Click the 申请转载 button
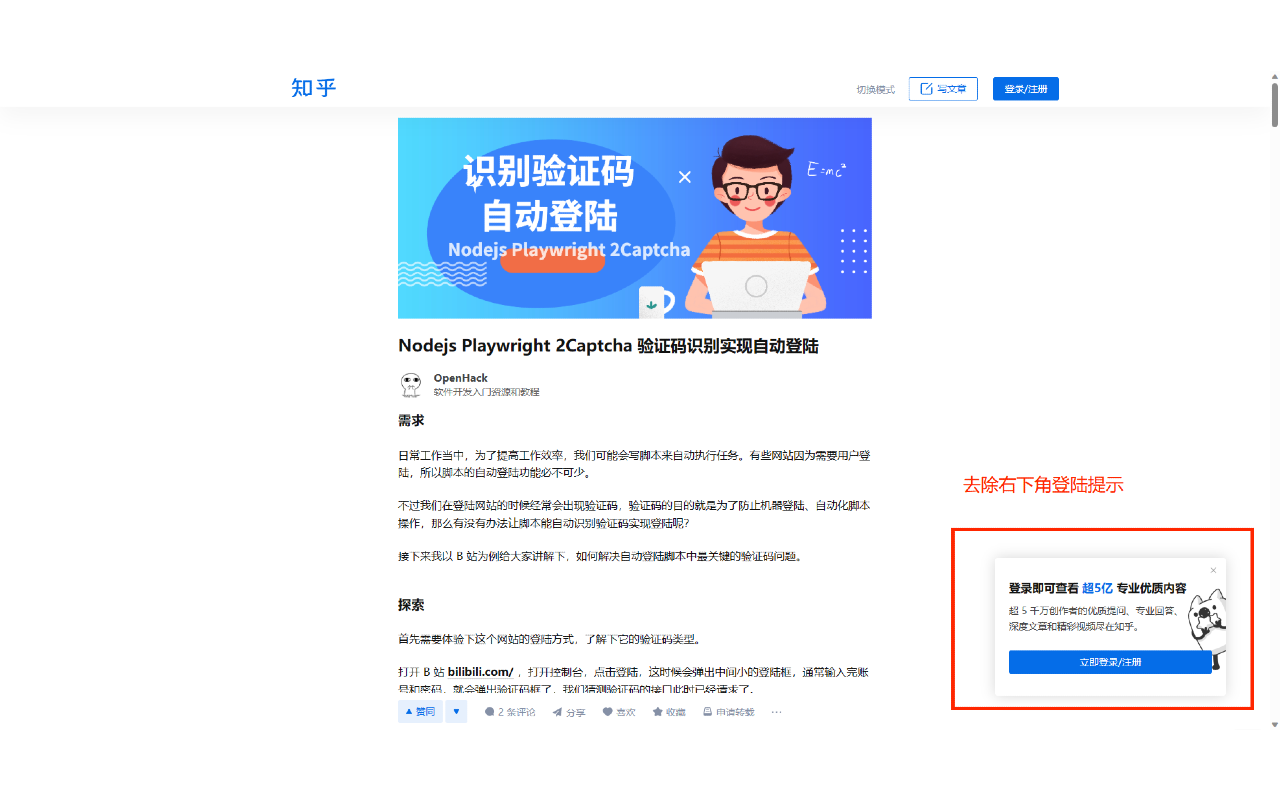Screen dimensions: 1280x800 (728, 712)
